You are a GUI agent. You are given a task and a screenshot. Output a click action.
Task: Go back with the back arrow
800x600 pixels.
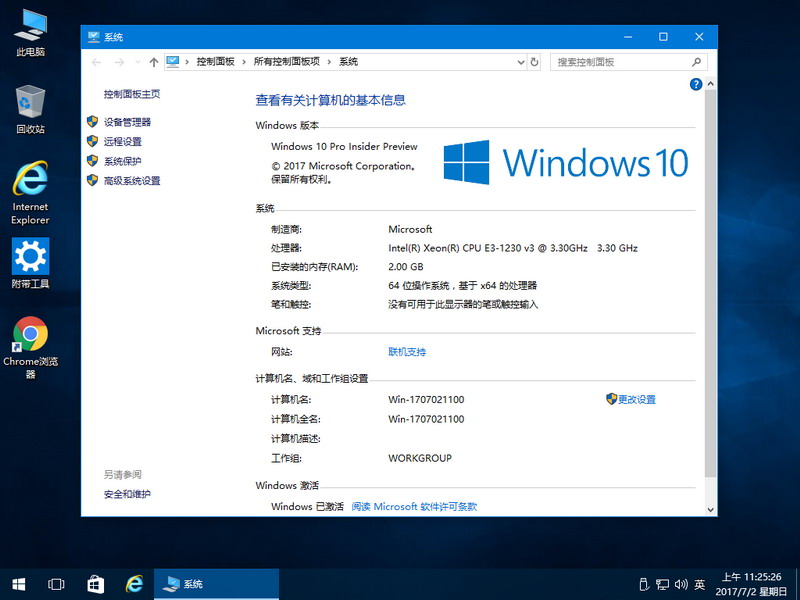[96, 62]
